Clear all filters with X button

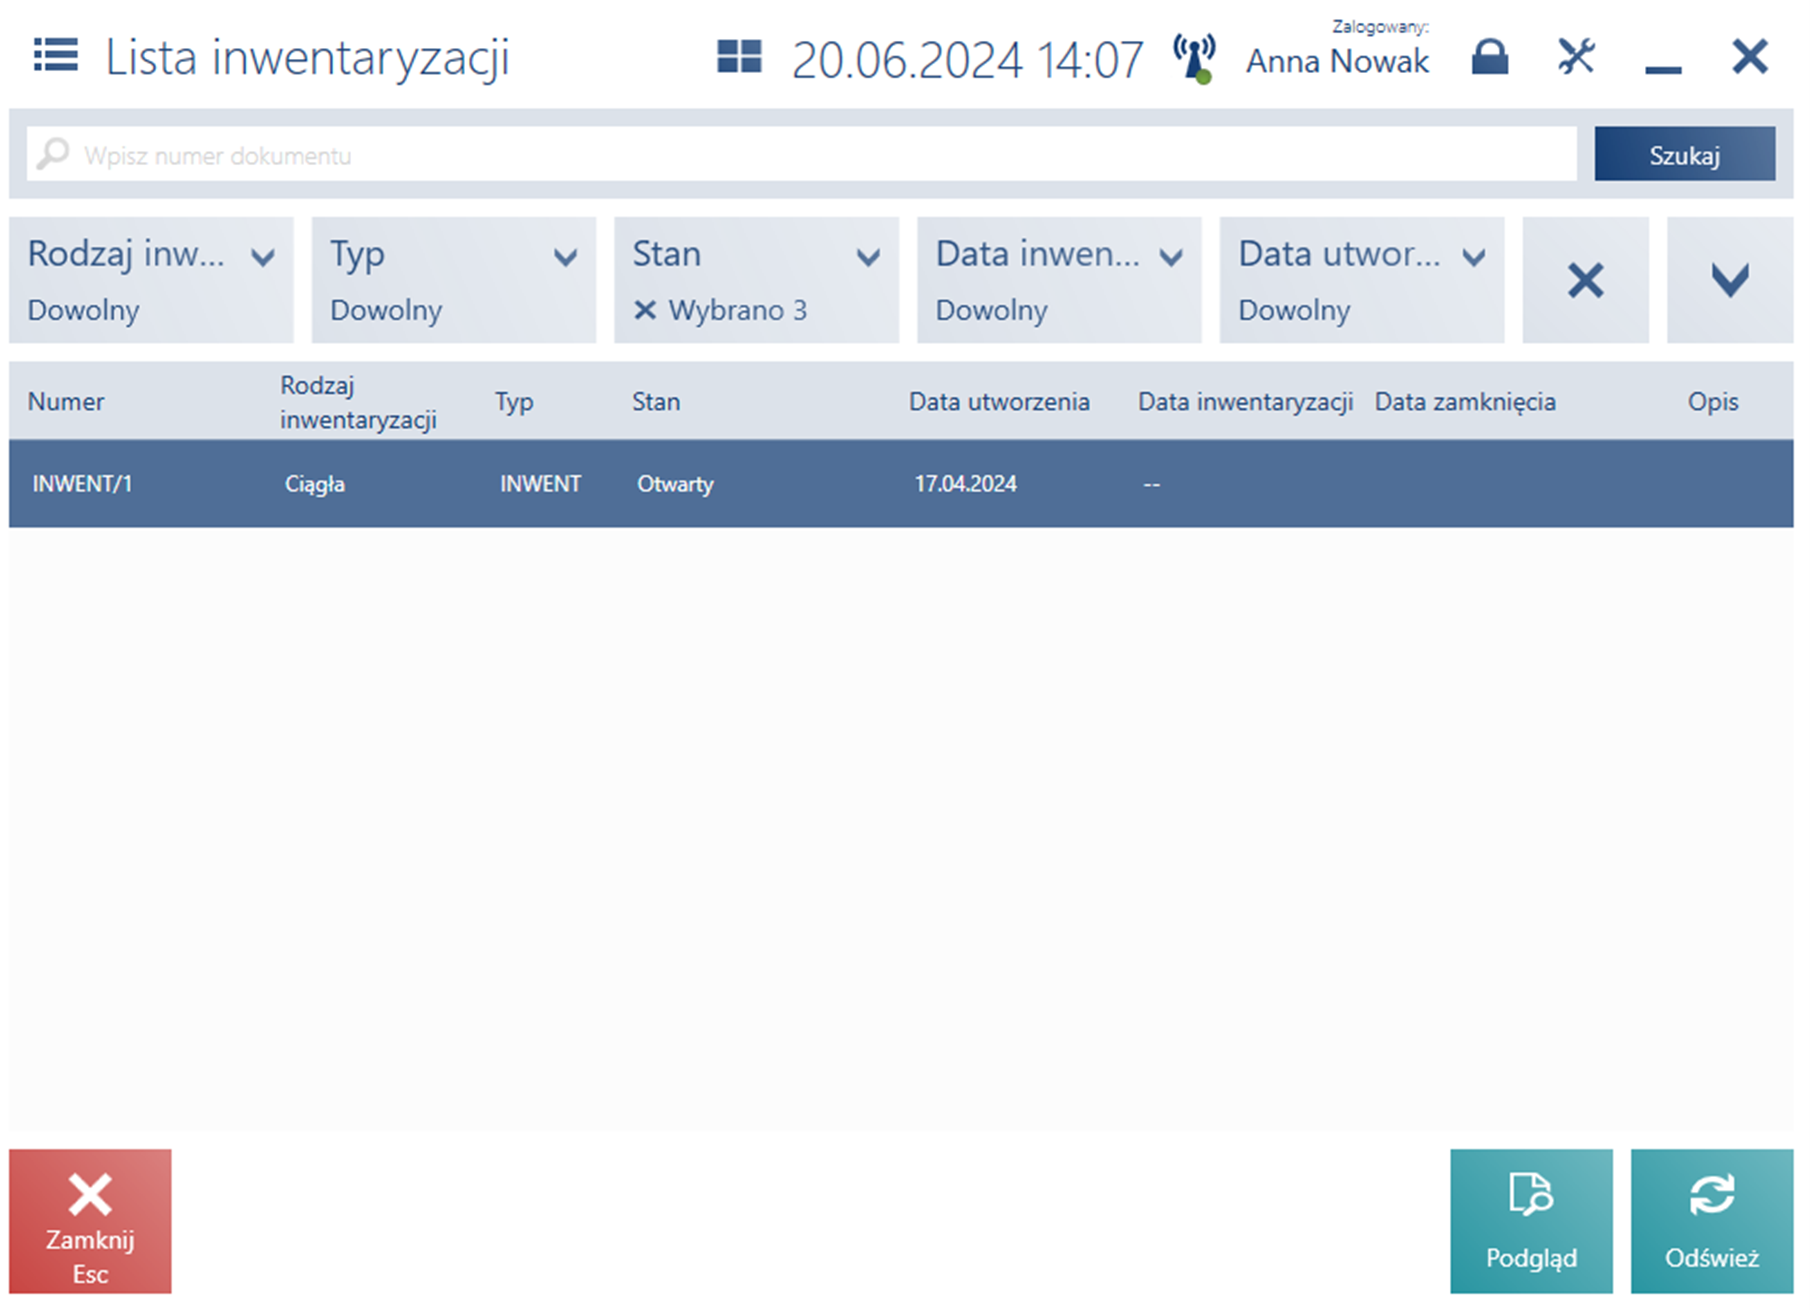coord(1586,280)
